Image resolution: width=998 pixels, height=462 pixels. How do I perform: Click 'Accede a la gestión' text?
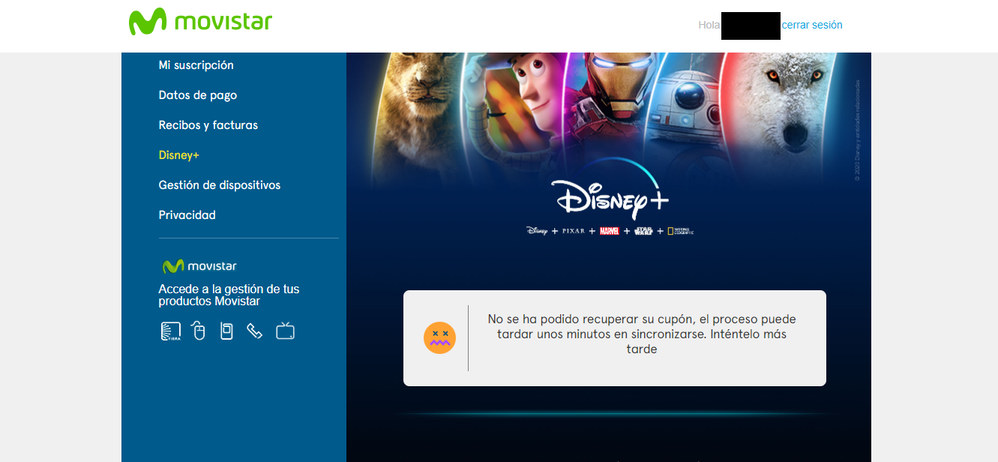pos(229,295)
